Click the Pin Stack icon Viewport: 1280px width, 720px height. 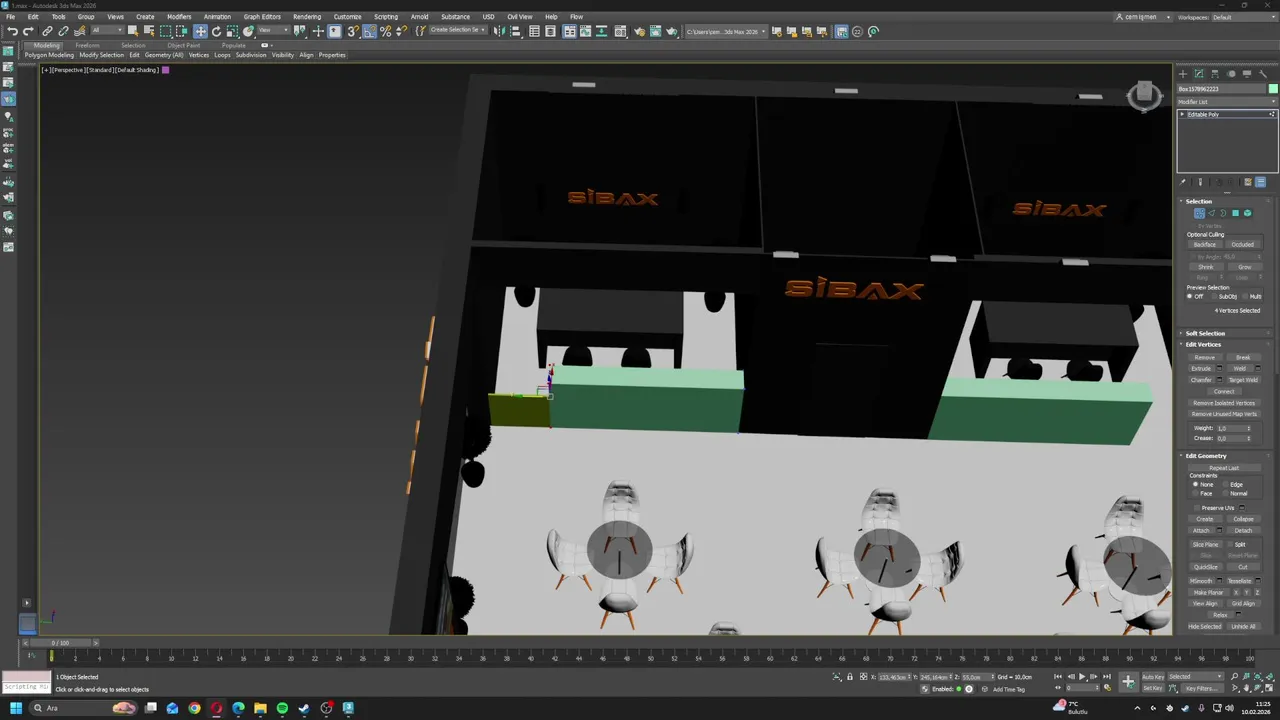click(x=1183, y=182)
